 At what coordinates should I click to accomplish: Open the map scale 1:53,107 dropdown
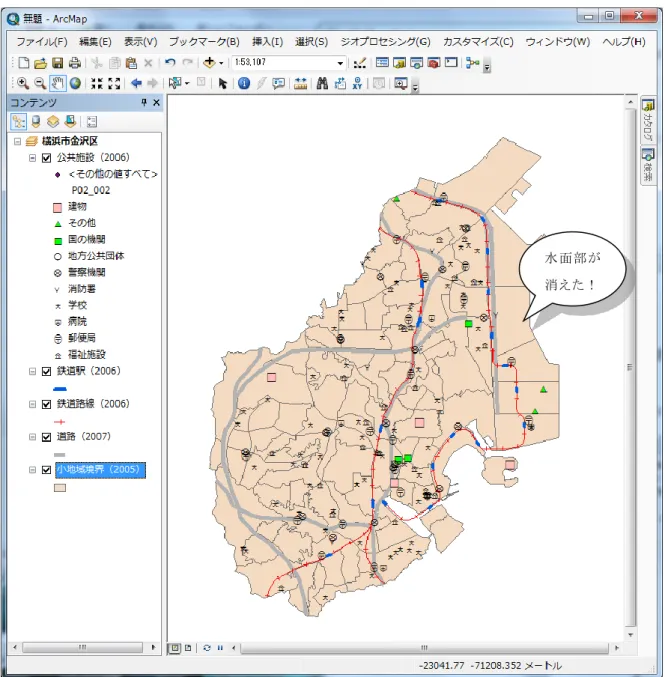click(x=340, y=63)
